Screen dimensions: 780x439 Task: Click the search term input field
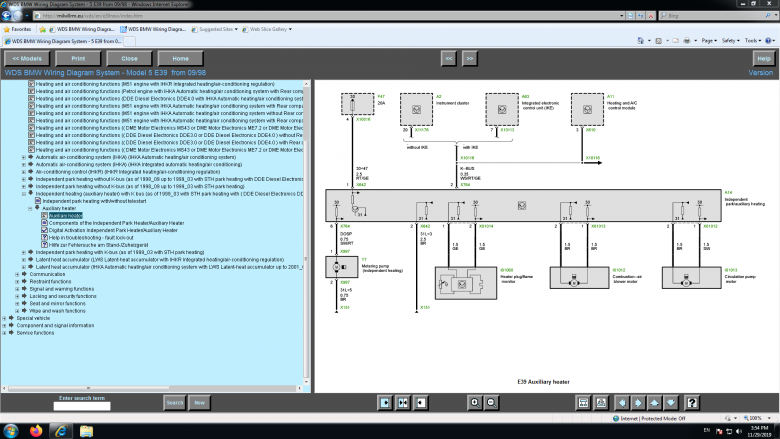point(82,406)
